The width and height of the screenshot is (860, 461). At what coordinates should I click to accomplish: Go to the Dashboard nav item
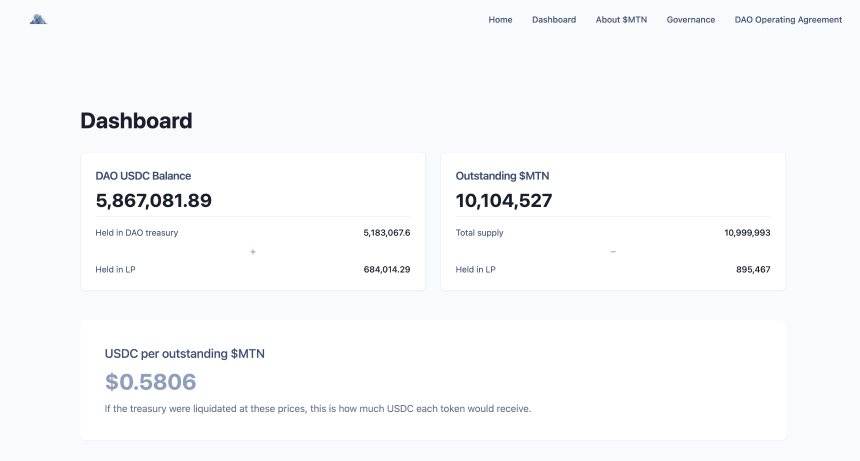tap(554, 20)
